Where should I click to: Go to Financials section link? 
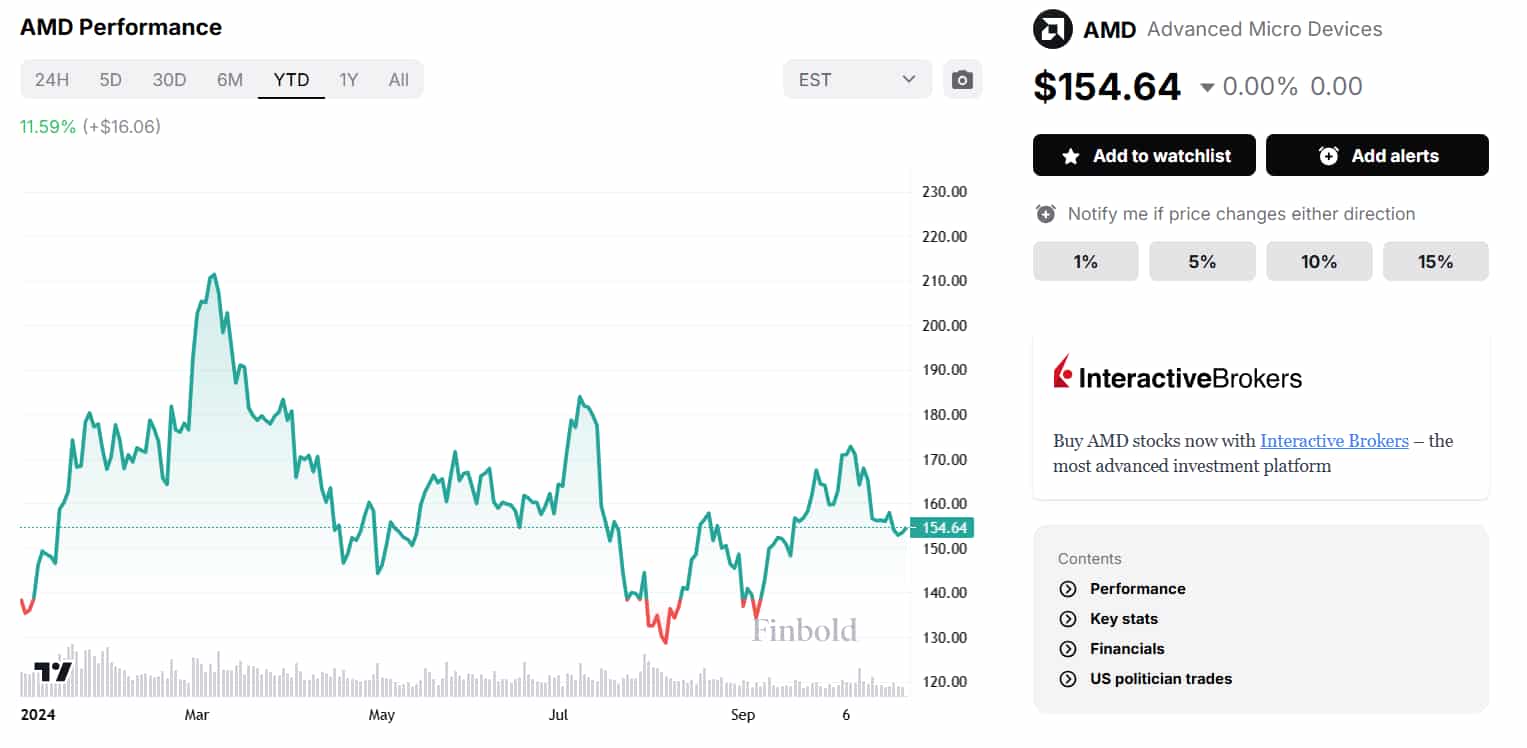point(1127,649)
